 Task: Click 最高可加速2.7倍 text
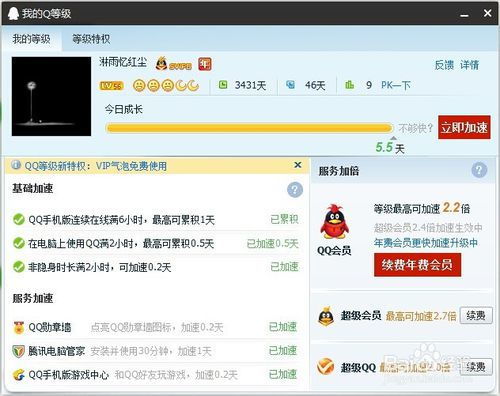click(421, 316)
